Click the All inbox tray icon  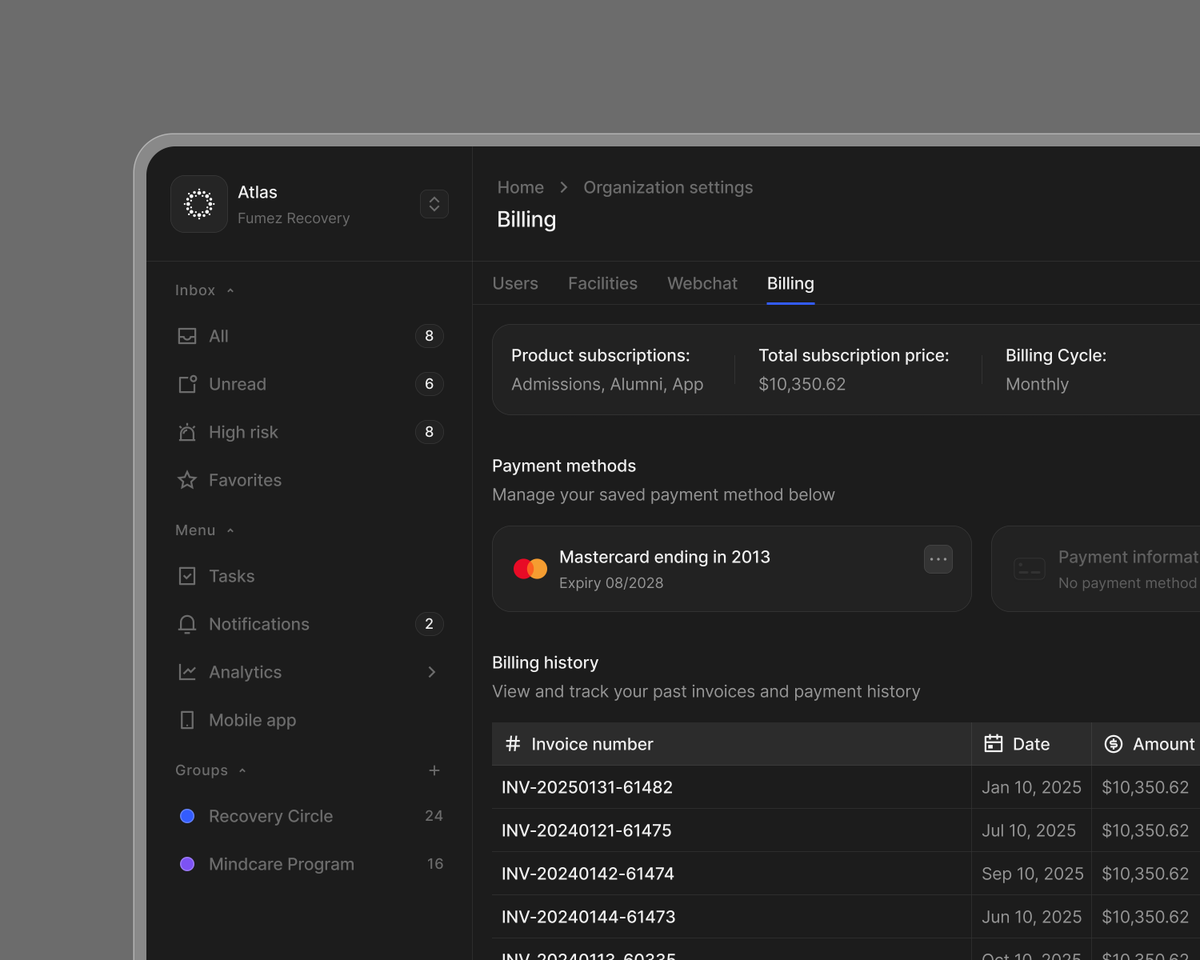pos(187,336)
